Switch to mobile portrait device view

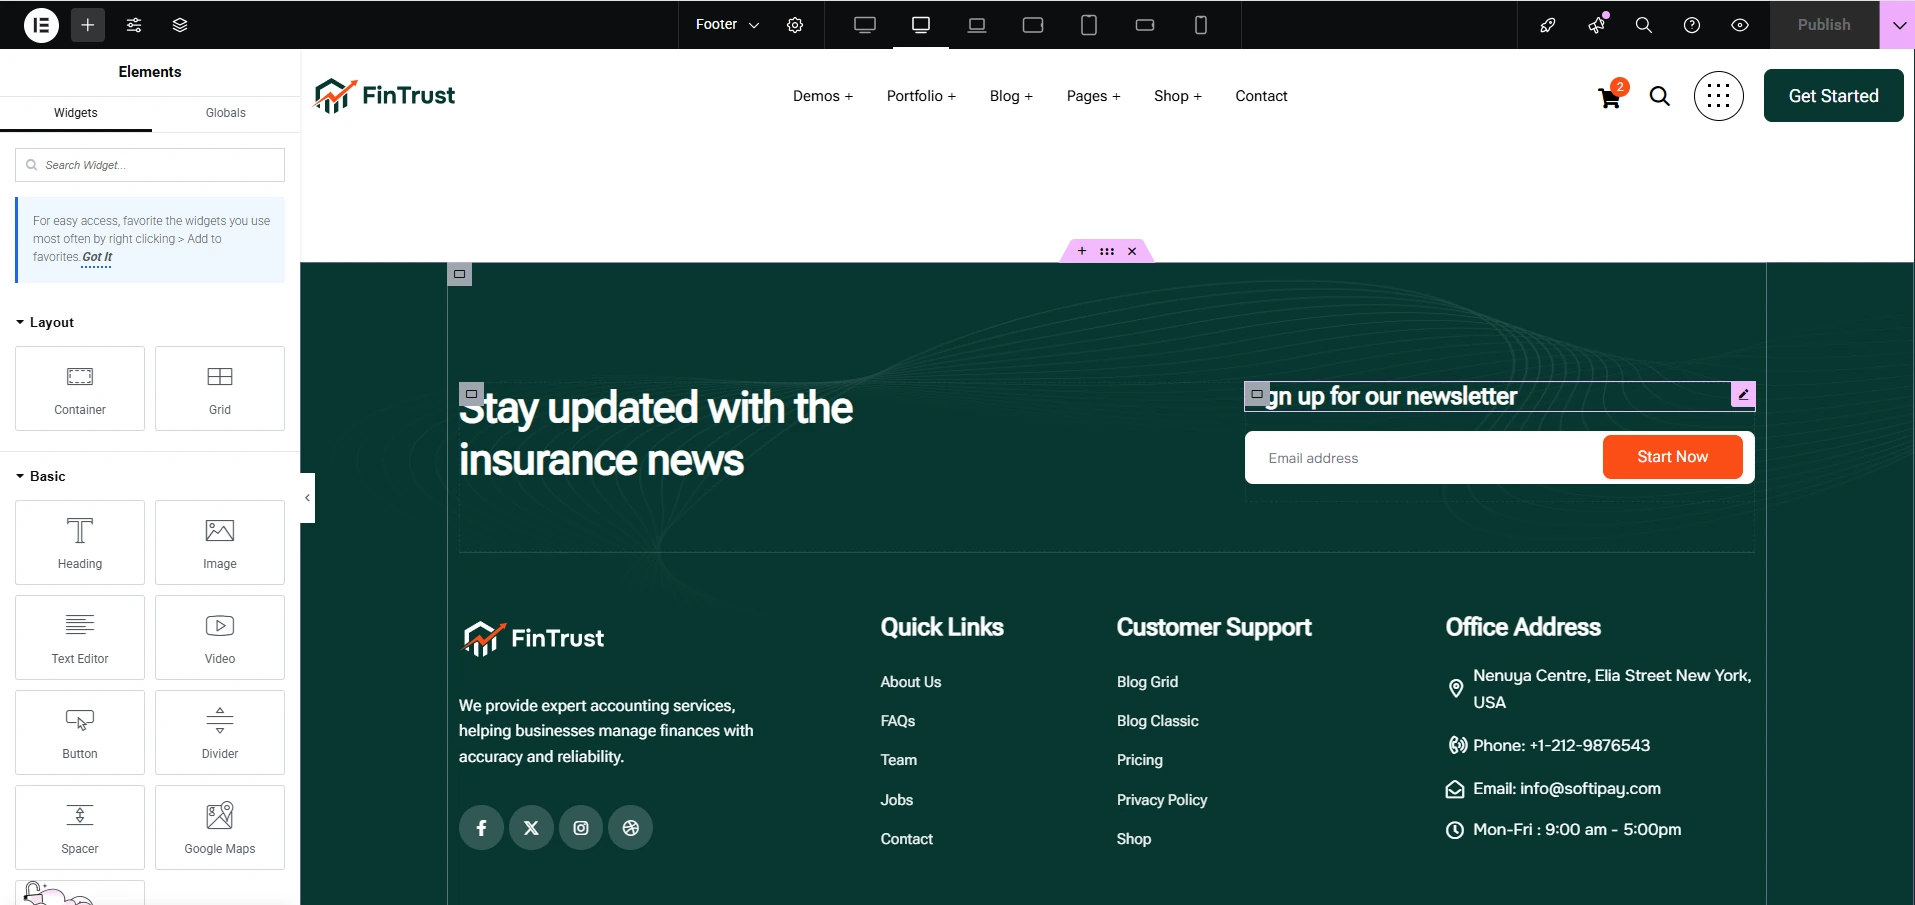[1201, 25]
